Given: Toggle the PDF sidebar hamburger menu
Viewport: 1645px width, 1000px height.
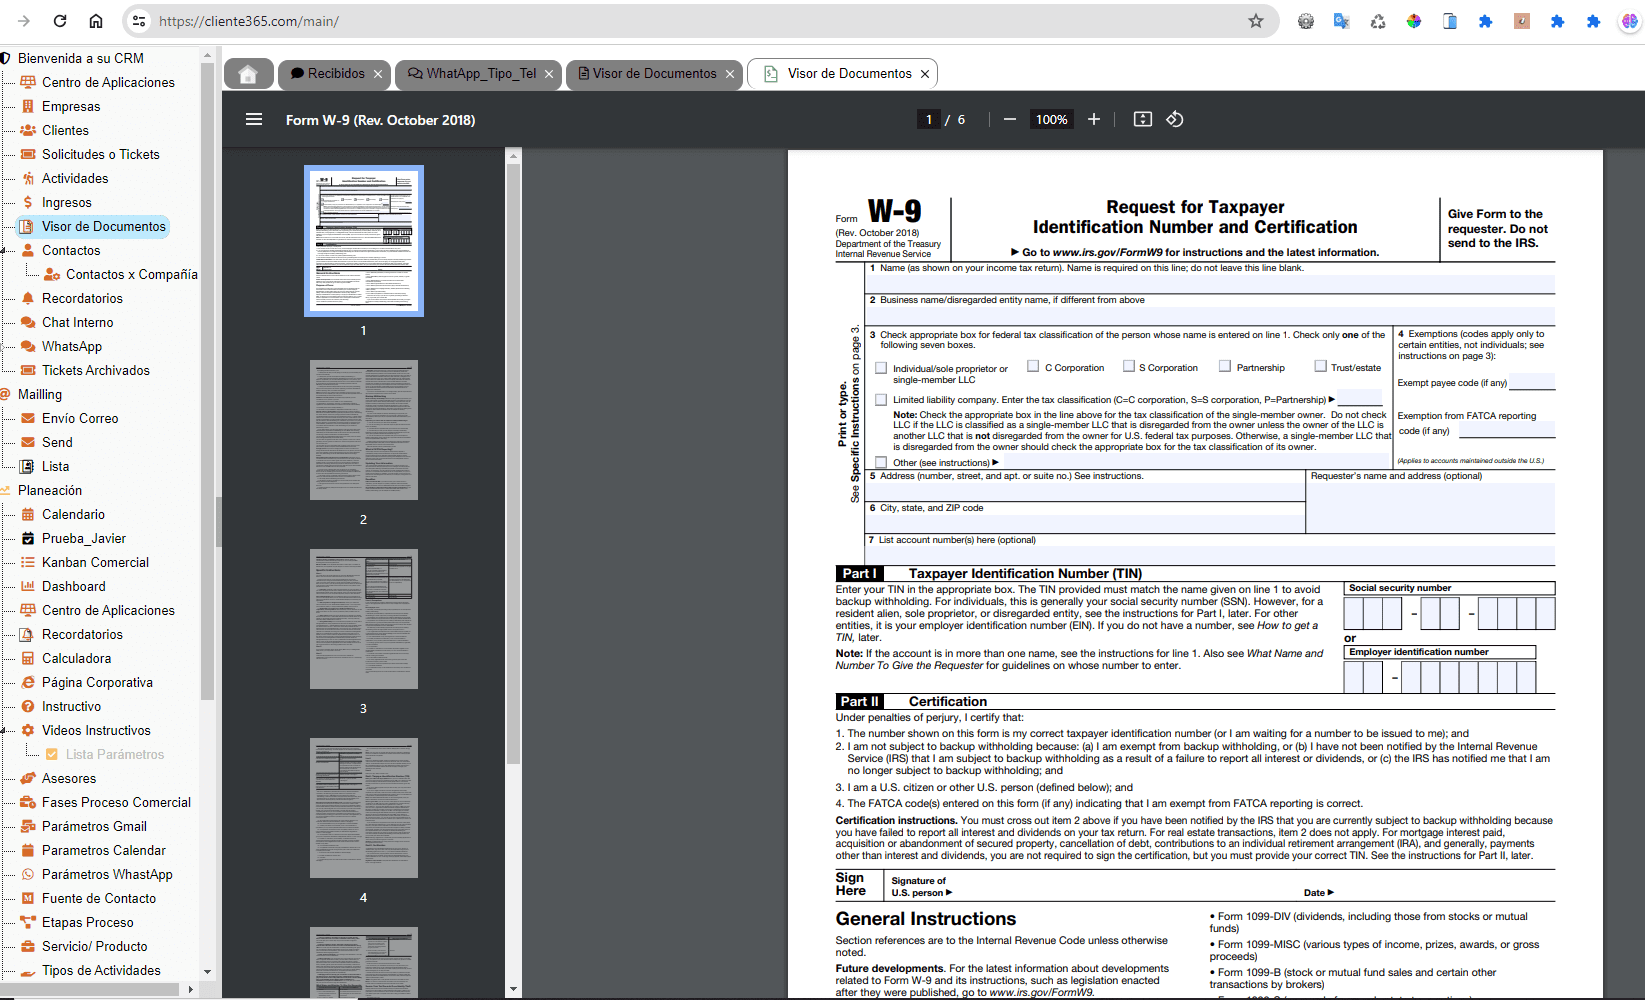Looking at the screenshot, I should [x=254, y=119].
